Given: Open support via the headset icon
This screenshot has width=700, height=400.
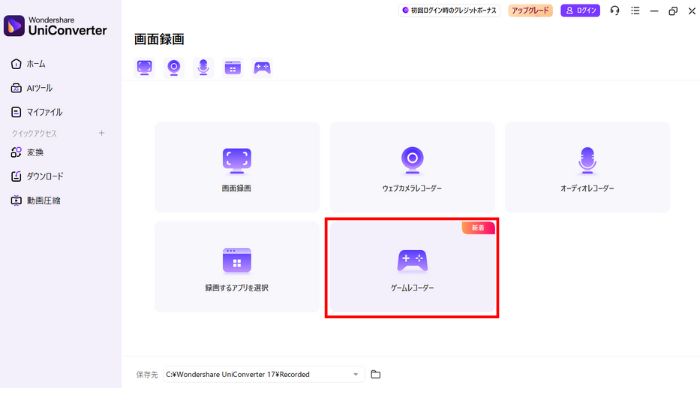Looking at the screenshot, I should [x=615, y=10].
